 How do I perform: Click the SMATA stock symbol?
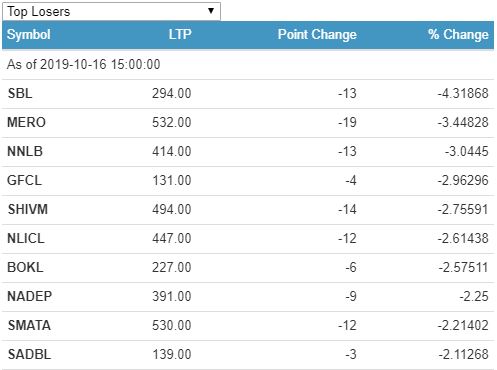click(x=29, y=325)
